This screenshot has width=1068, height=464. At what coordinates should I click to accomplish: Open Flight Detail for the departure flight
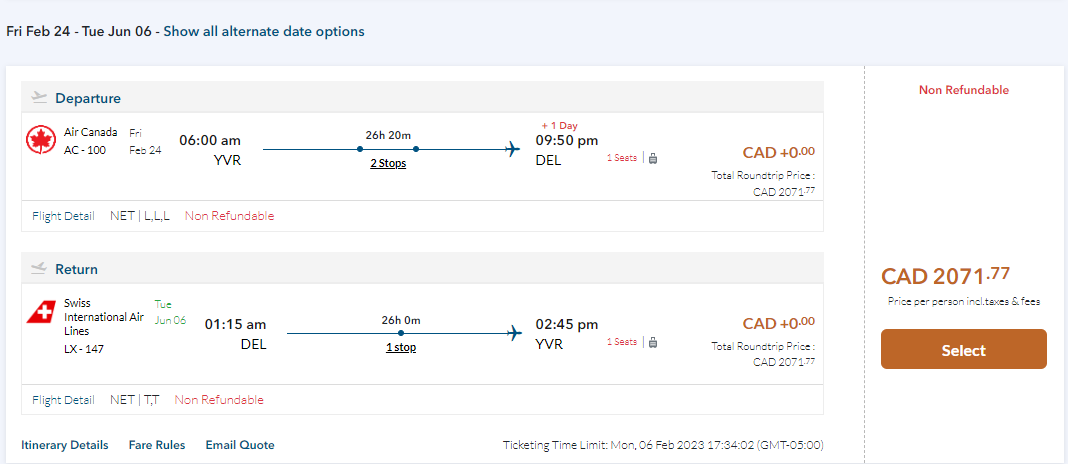(63, 216)
